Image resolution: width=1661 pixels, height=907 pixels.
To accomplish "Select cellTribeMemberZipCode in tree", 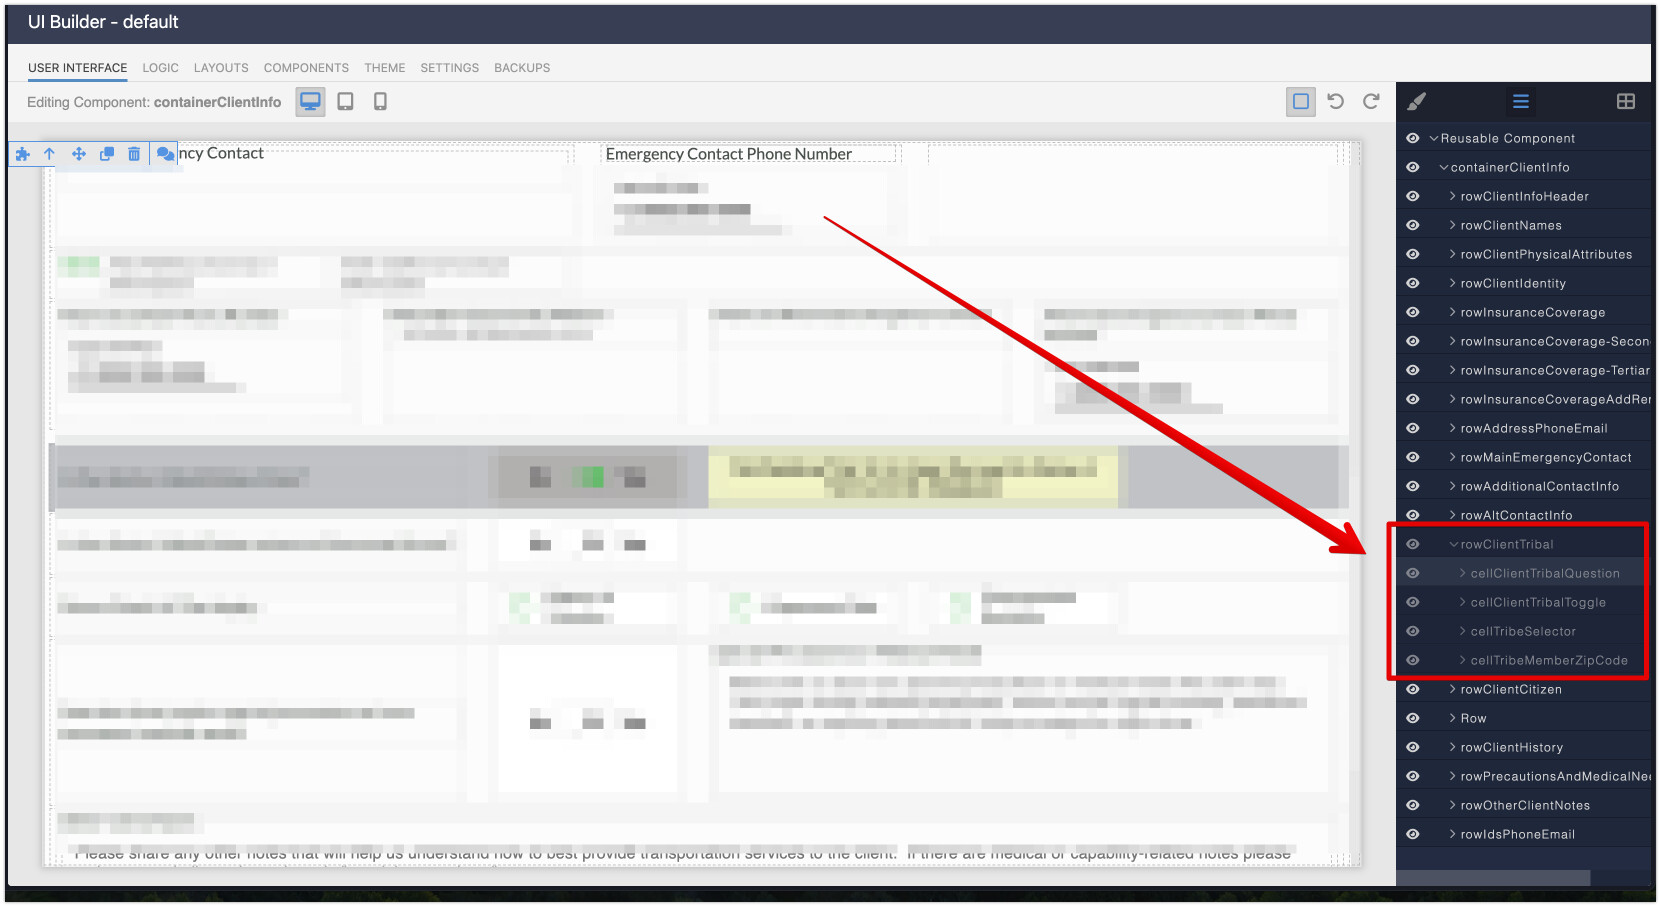I will pyautogui.click(x=1549, y=660).
